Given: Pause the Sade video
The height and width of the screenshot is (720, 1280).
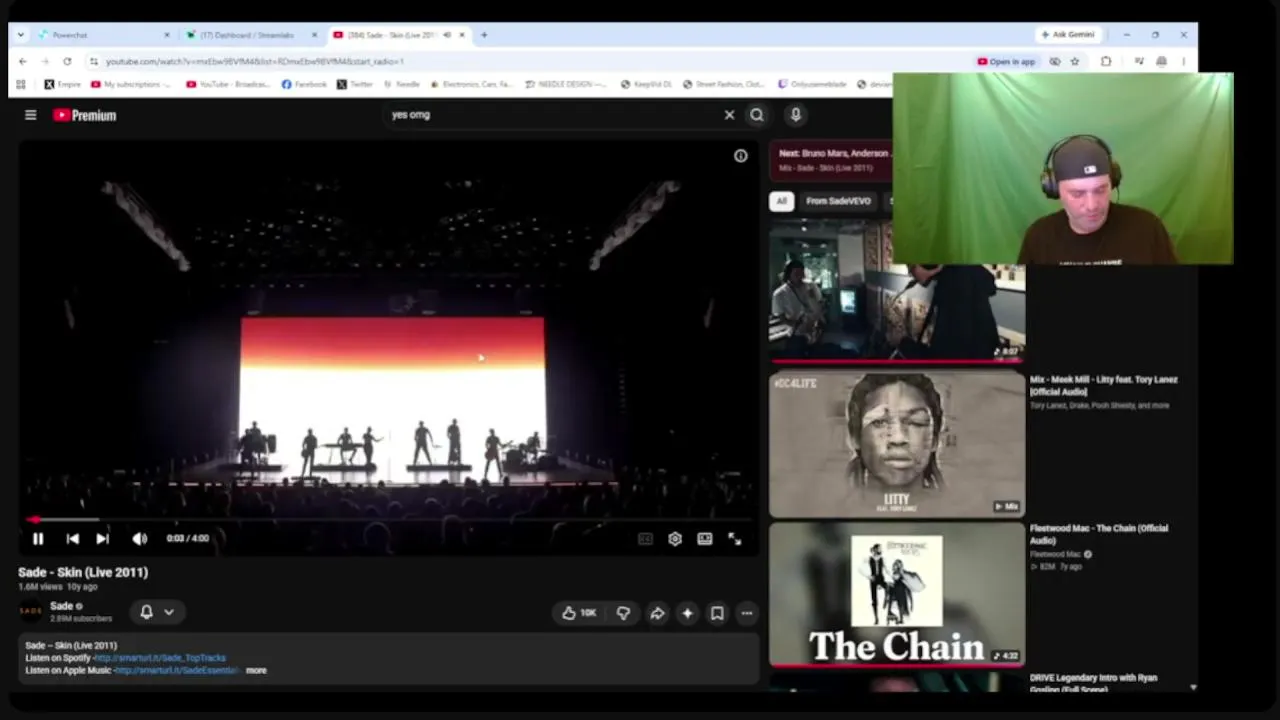Looking at the screenshot, I should [x=38, y=539].
